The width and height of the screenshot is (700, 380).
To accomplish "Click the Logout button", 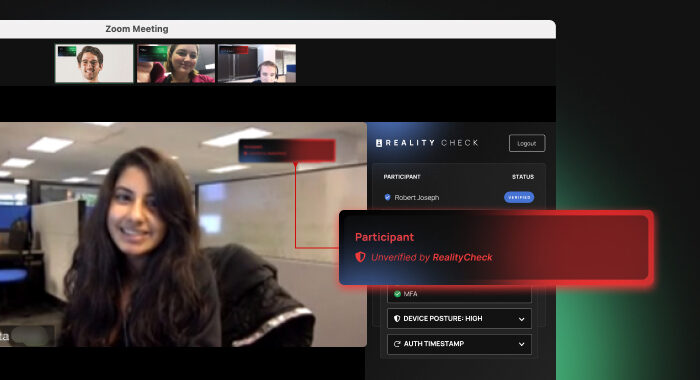I will [527, 143].
